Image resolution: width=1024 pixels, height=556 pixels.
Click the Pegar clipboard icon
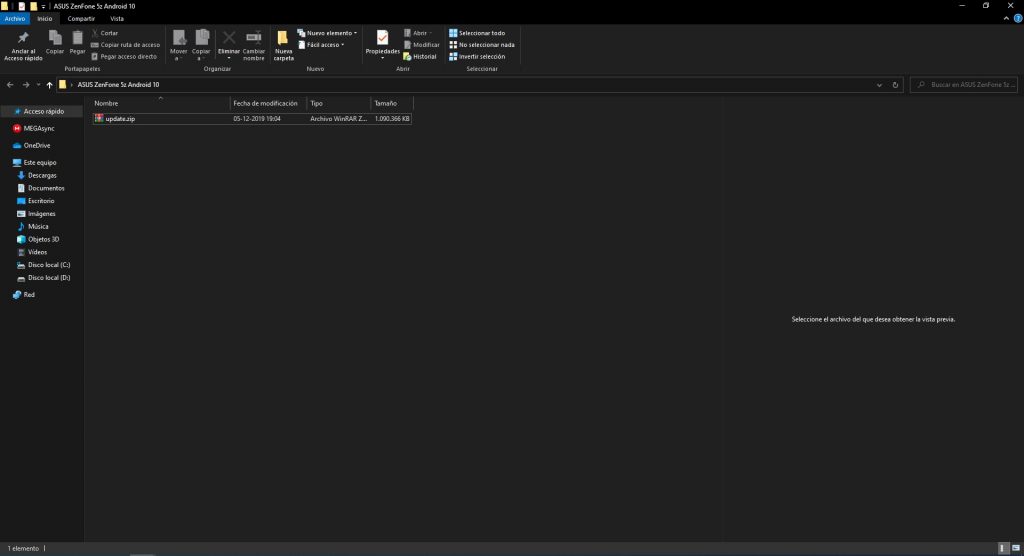tap(77, 38)
